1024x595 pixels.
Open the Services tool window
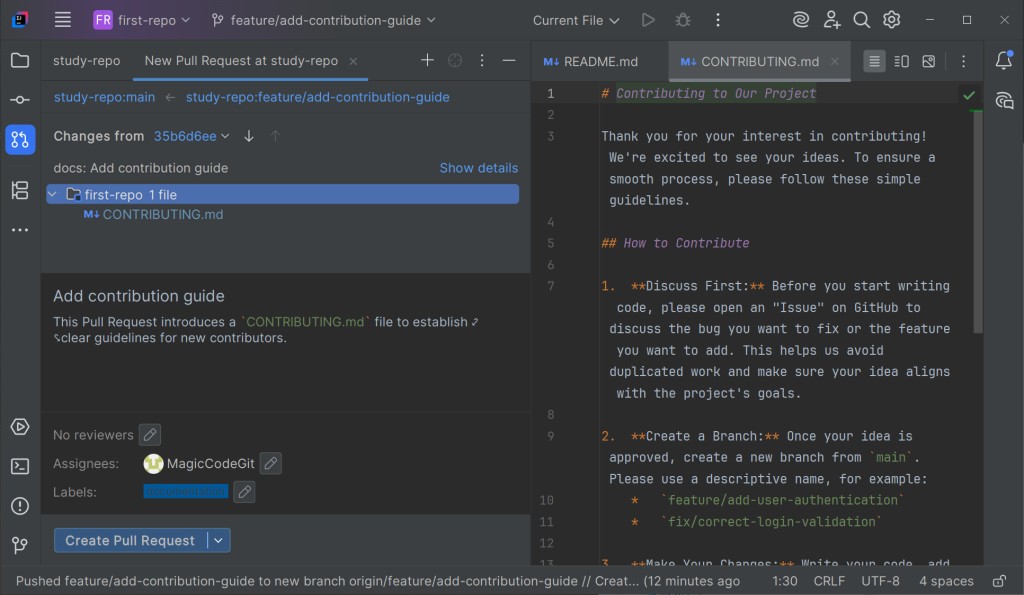click(x=20, y=427)
